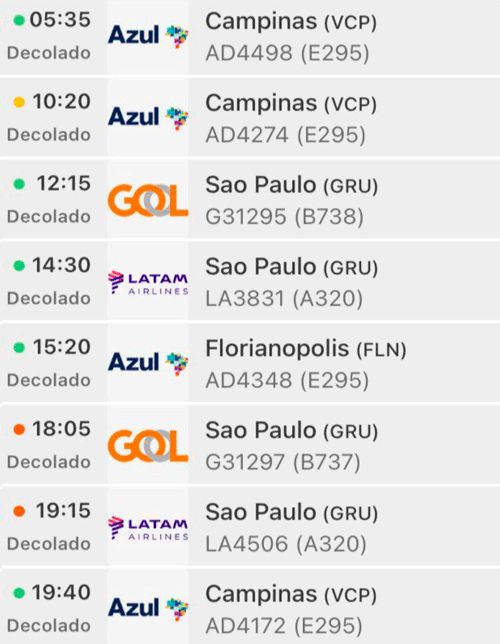The width and height of the screenshot is (500, 644).
Task: Click the 19:40 Decolado departure time
Action: coord(49,608)
